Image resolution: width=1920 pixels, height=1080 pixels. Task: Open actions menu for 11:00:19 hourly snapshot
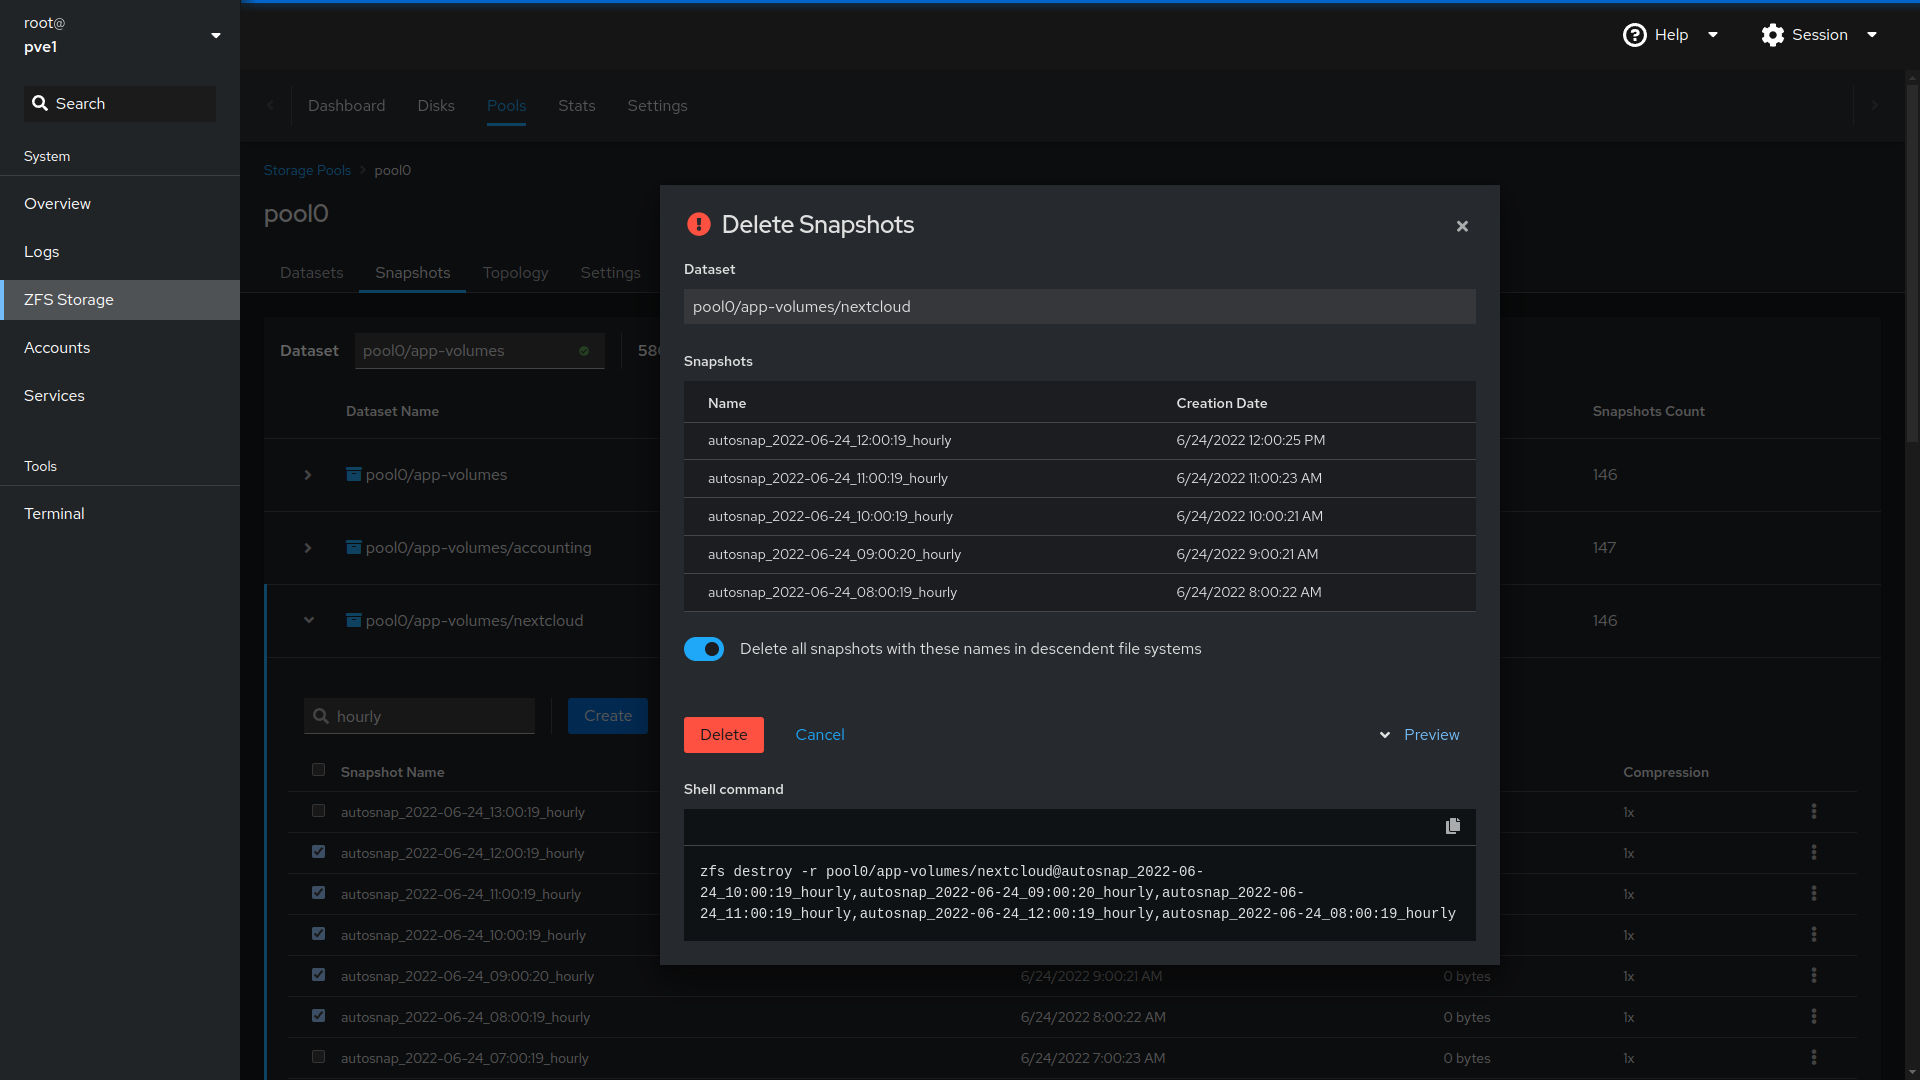click(1814, 893)
